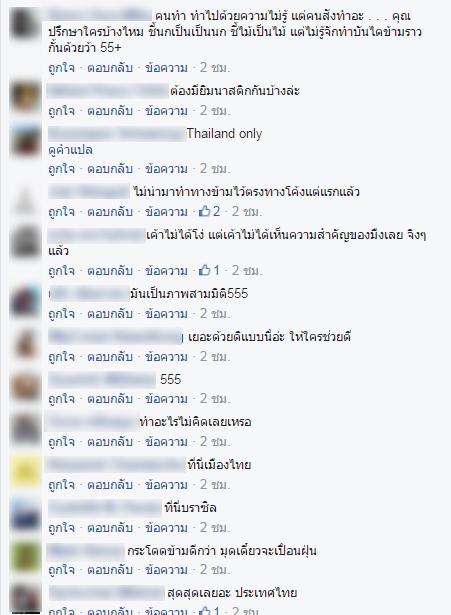Click 'ข้อความ' under the 'ทำอะไรไม่คิดเลยเหรอ' comment
The image size is (451, 615).
click(166, 442)
